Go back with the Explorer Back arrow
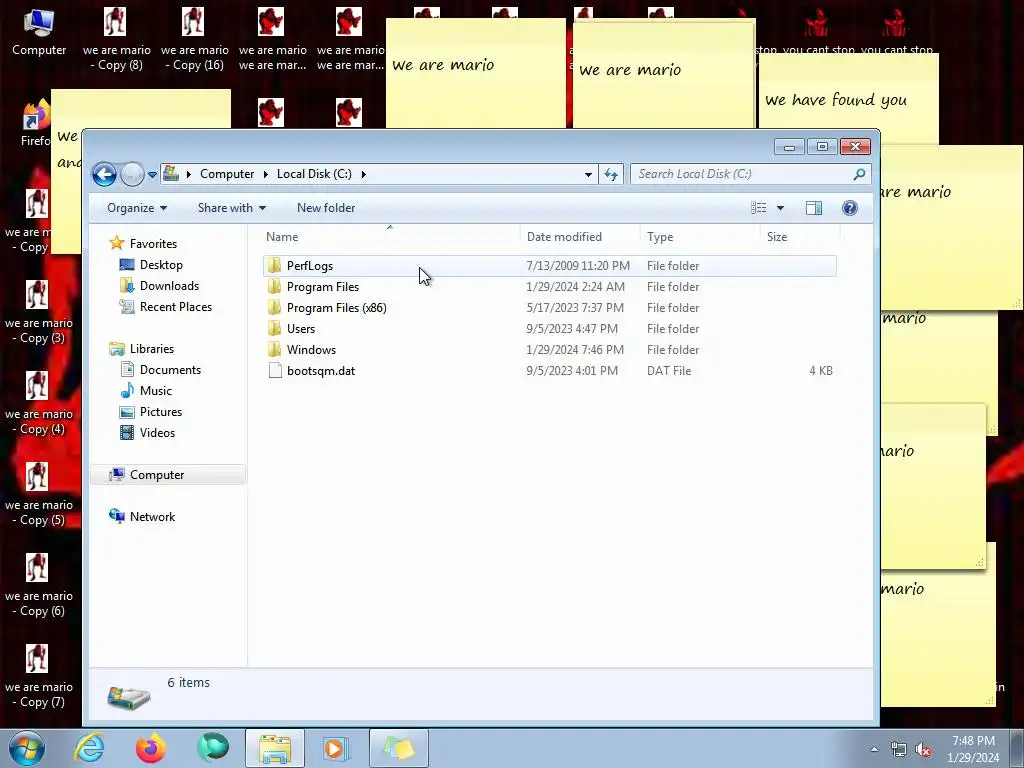Image resolution: width=1024 pixels, height=768 pixels. tap(104, 174)
